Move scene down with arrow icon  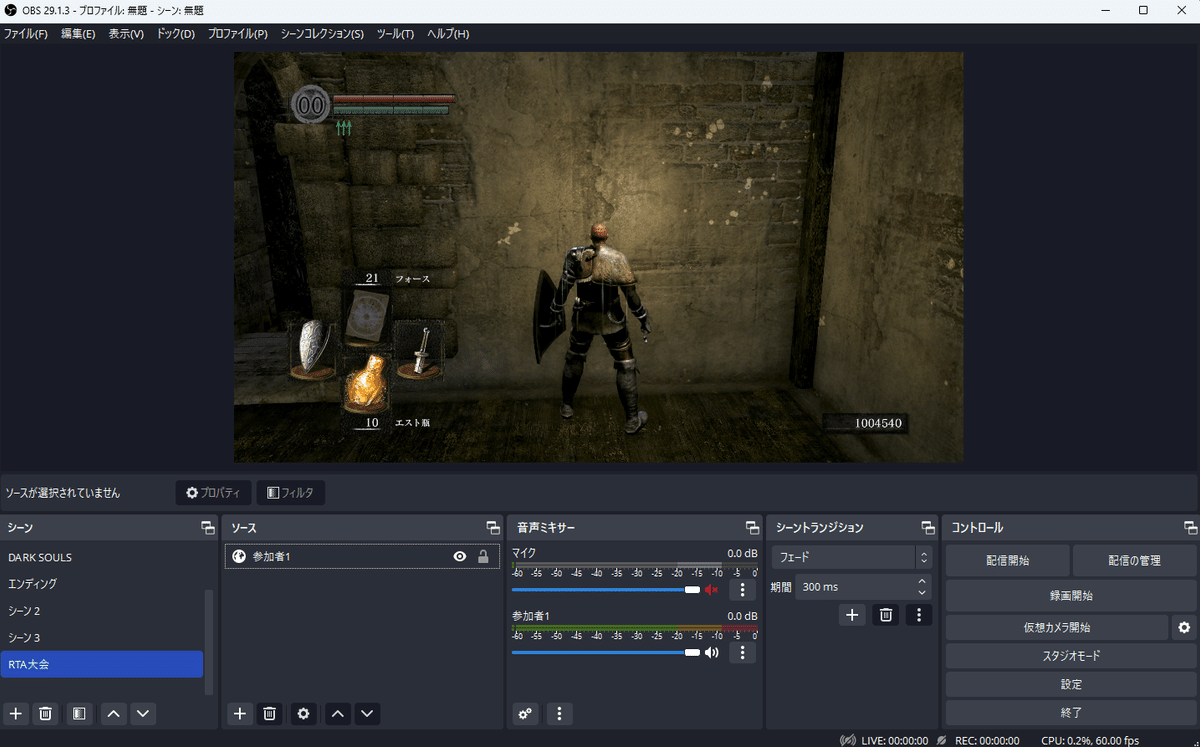(143, 713)
